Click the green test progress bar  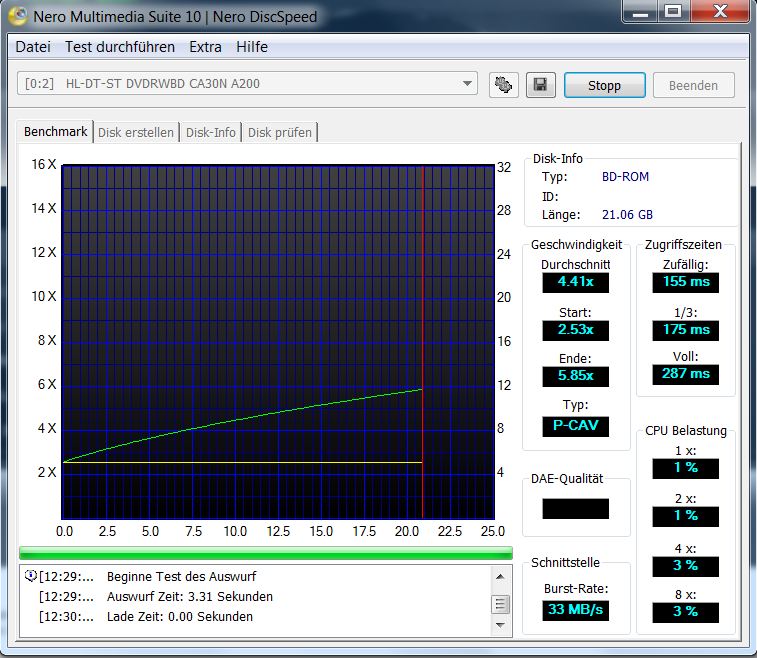(266, 553)
